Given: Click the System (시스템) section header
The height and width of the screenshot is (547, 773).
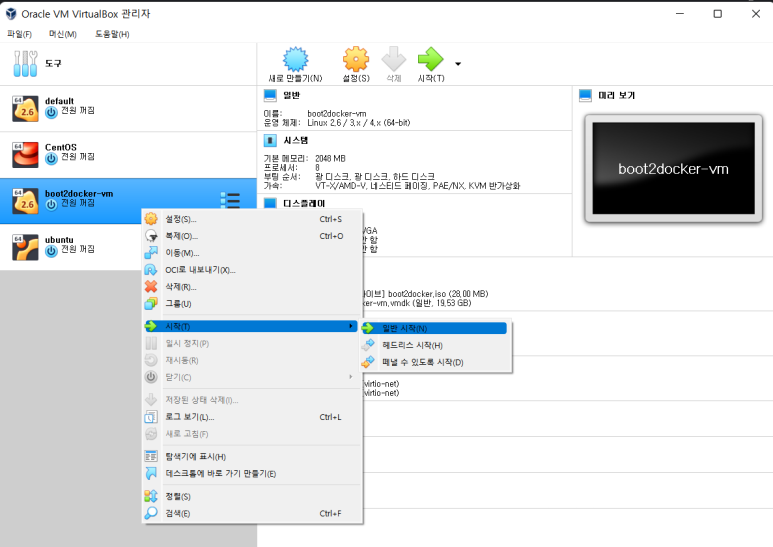Looking at the screenshot, I should [296, 140].
